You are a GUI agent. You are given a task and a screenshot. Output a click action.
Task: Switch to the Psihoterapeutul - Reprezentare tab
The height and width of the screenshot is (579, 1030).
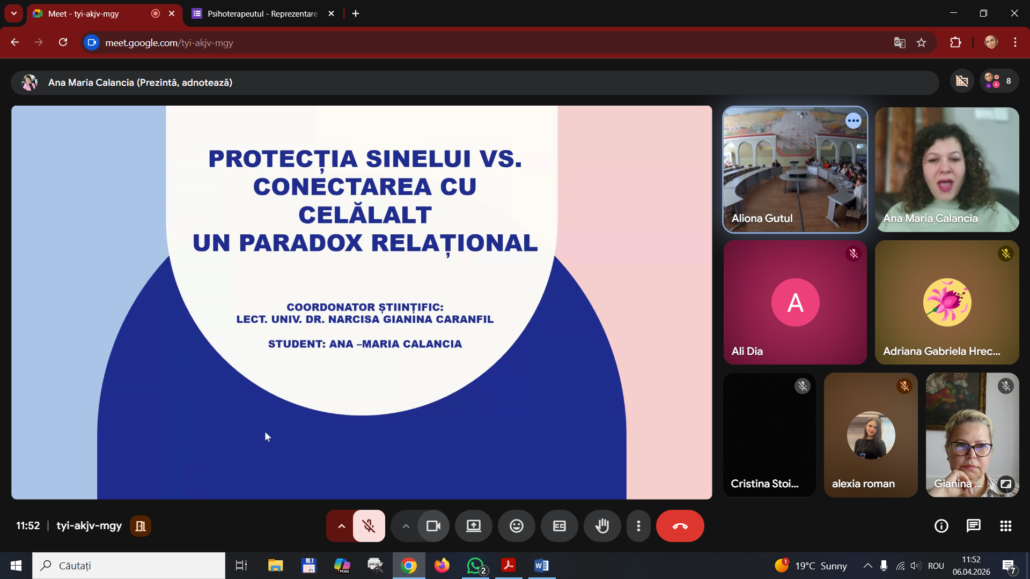[x=262, y=13]
